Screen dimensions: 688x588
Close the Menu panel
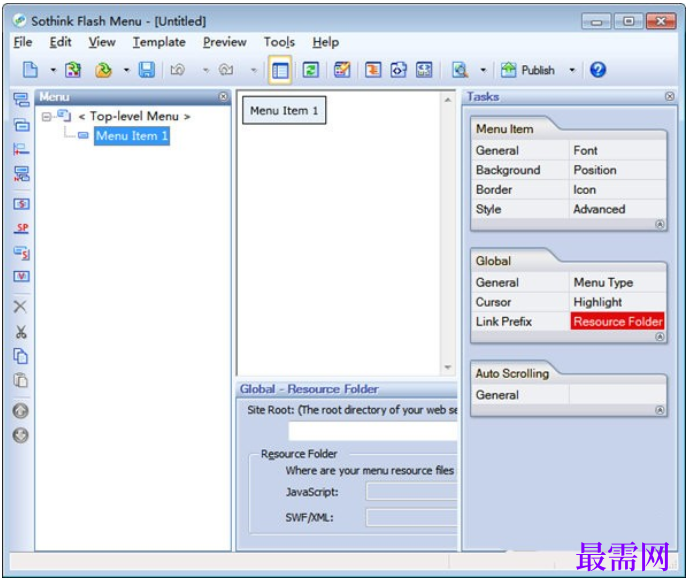223,97
